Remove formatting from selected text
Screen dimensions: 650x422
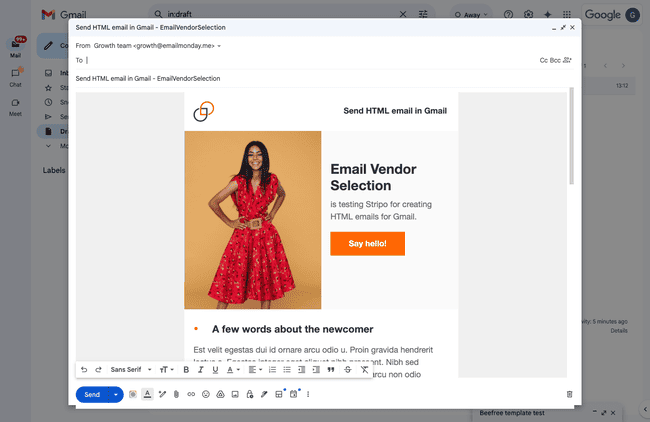(x=364, y=369)
